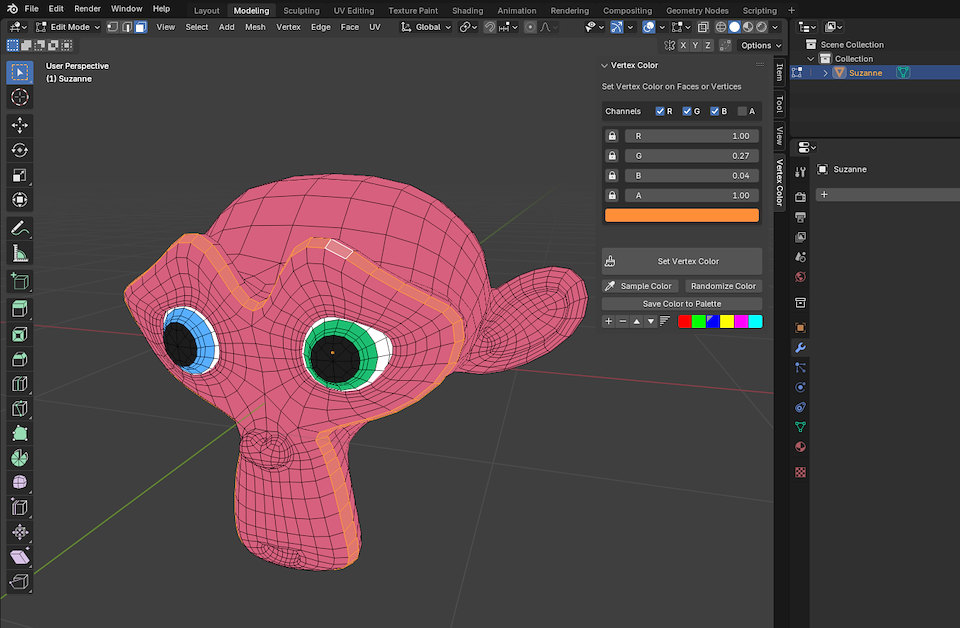960x628 pixels.
Task: Switch to the Sculpting workspace tab
Action: point(301,11)
